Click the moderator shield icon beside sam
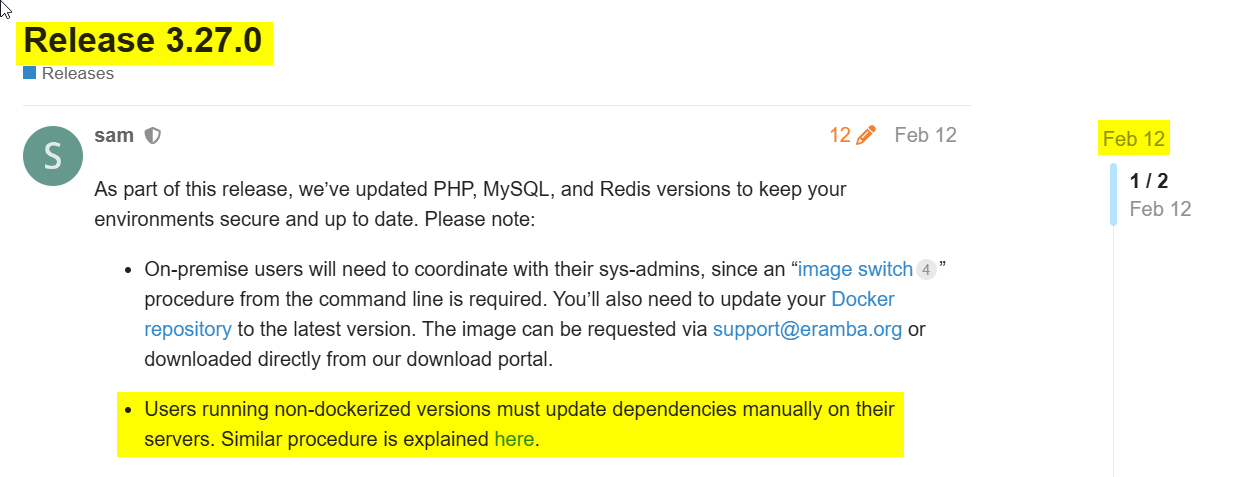 153,135
